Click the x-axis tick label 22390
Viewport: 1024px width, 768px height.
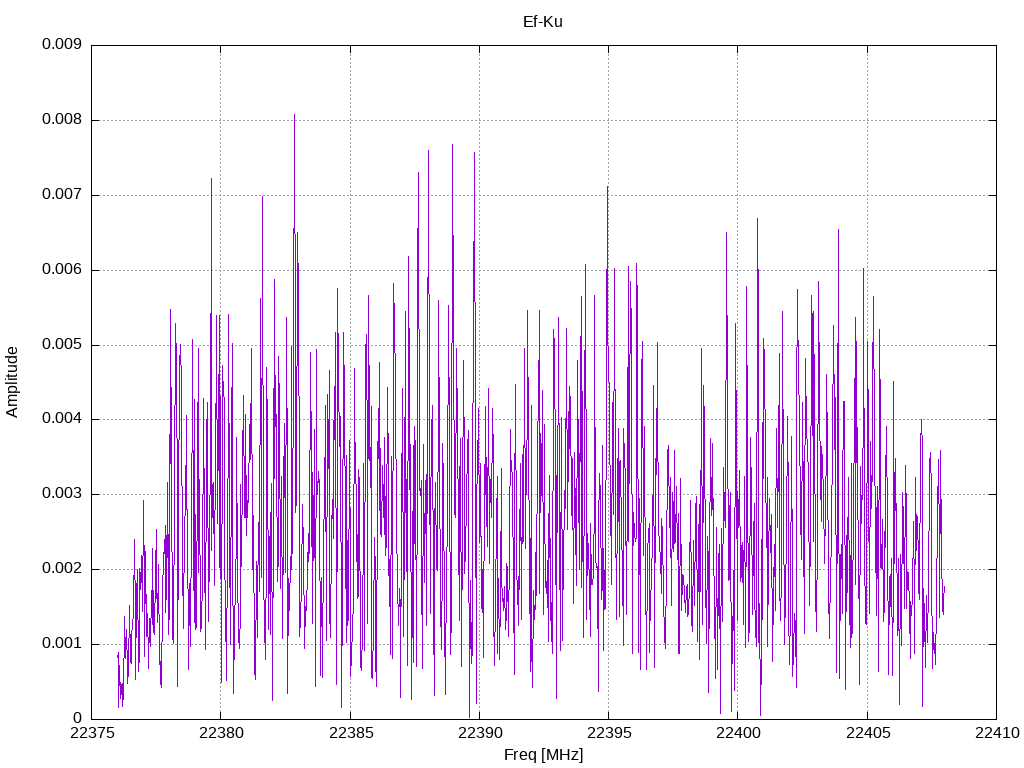click(480, 733)
